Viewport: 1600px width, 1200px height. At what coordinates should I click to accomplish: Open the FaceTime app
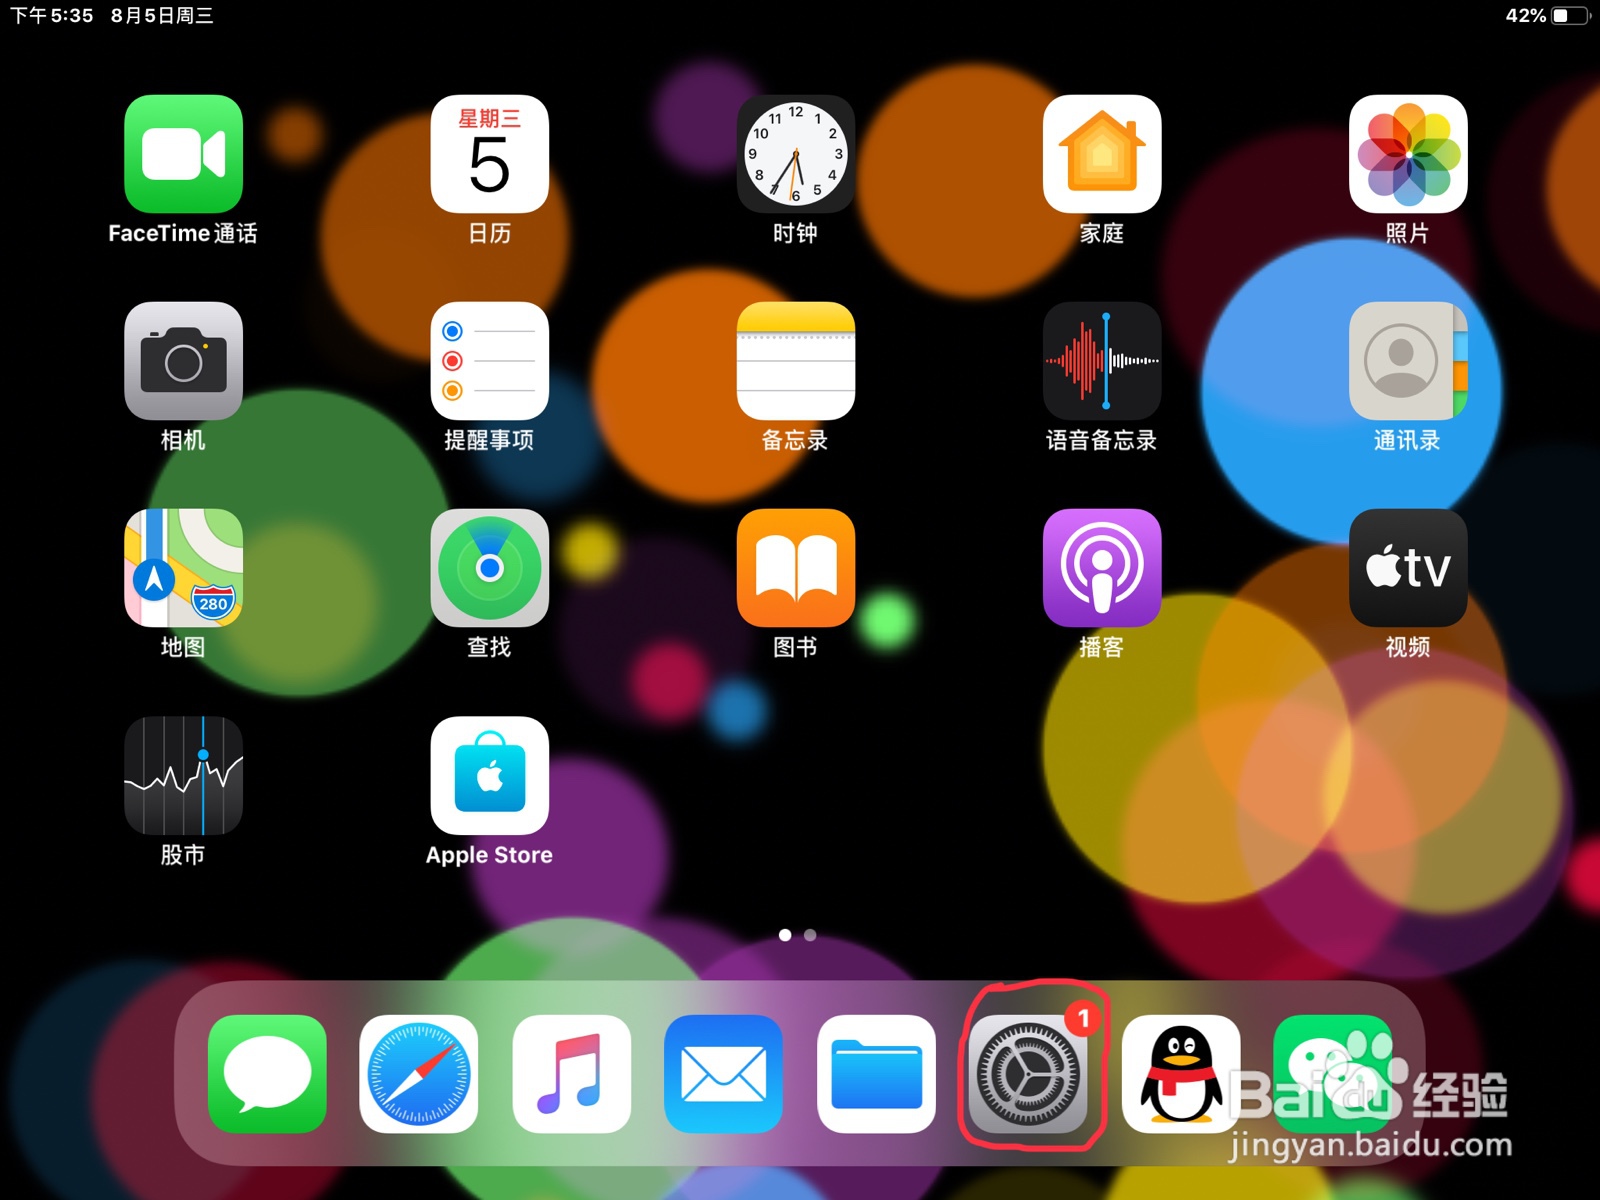pyautogui.click(x=183, y=154)
